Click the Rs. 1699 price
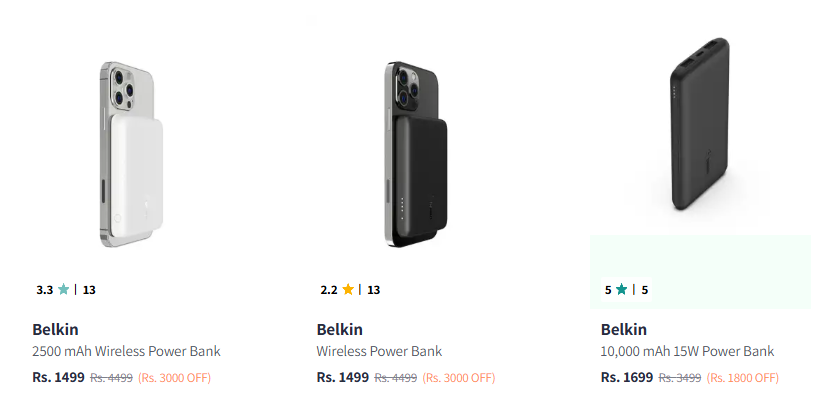 point(627,377)
